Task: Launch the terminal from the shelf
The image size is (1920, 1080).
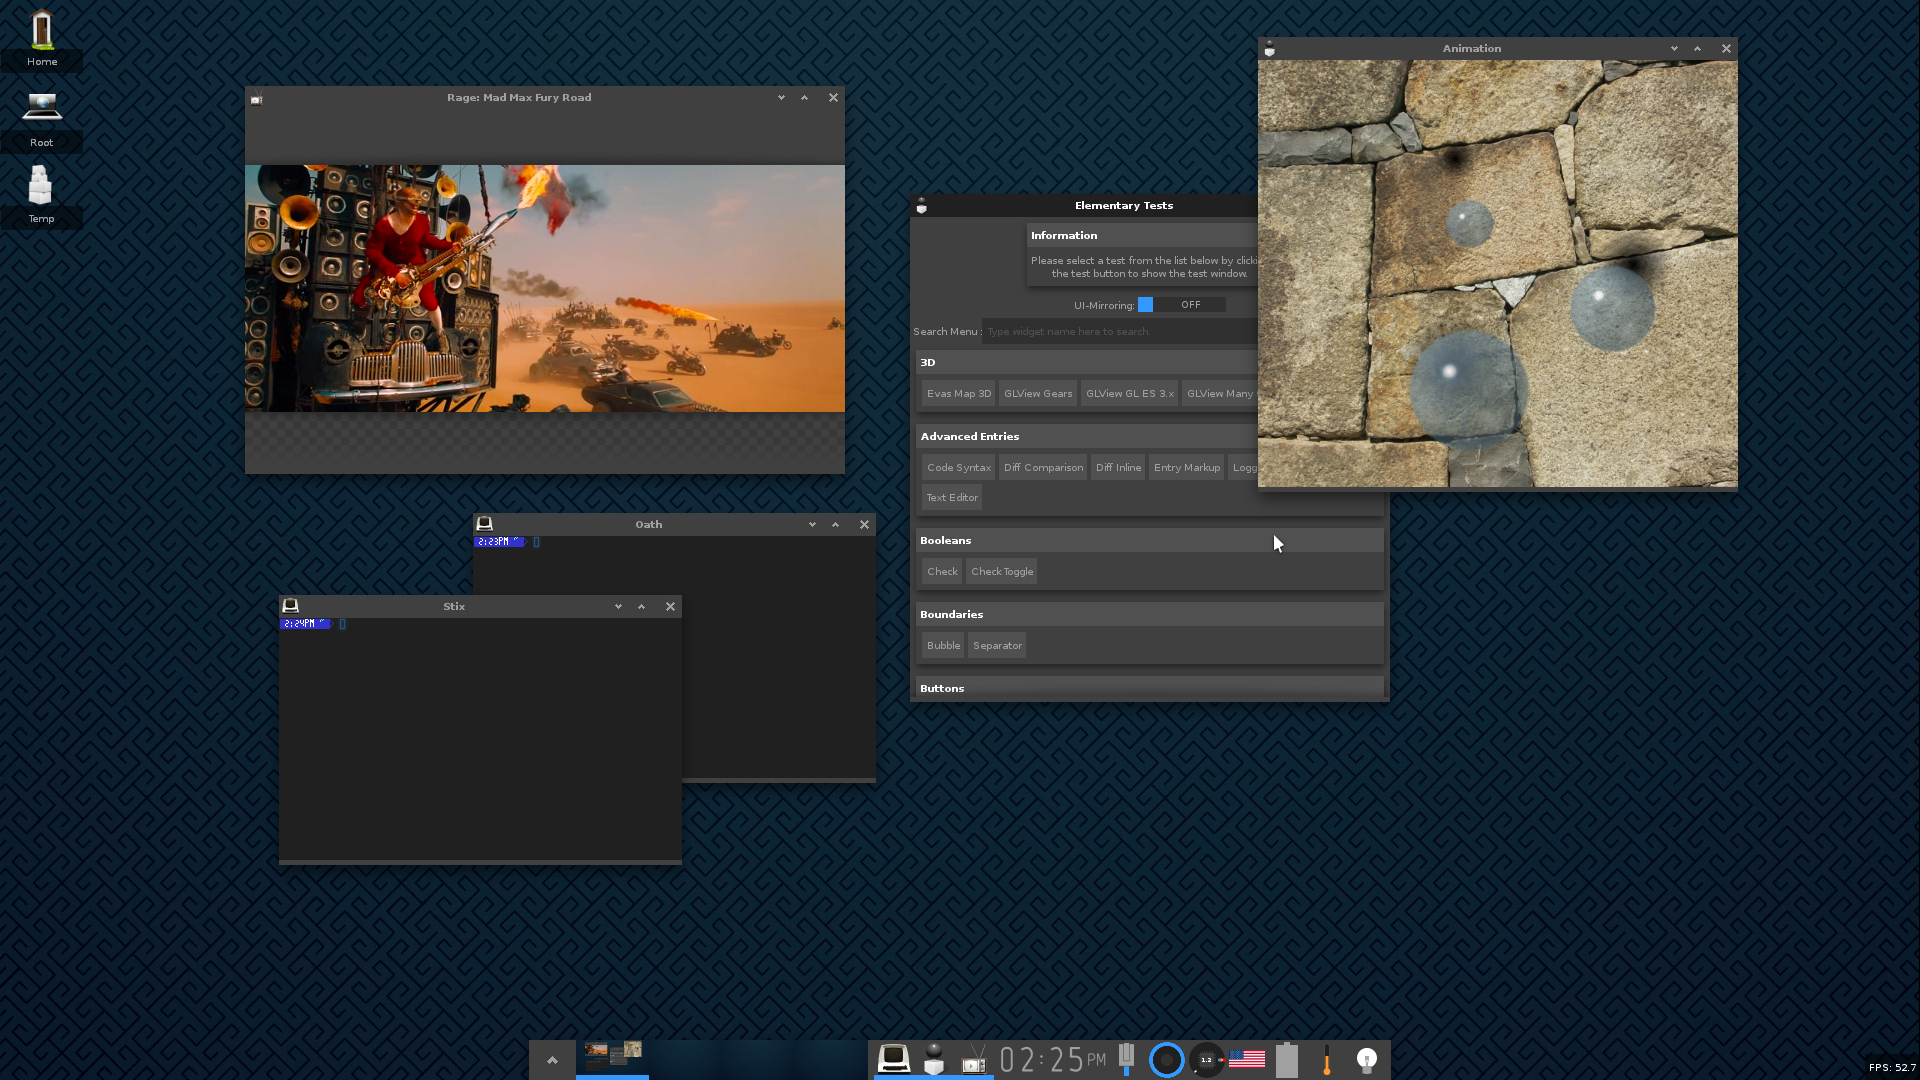Action: 894,1059
